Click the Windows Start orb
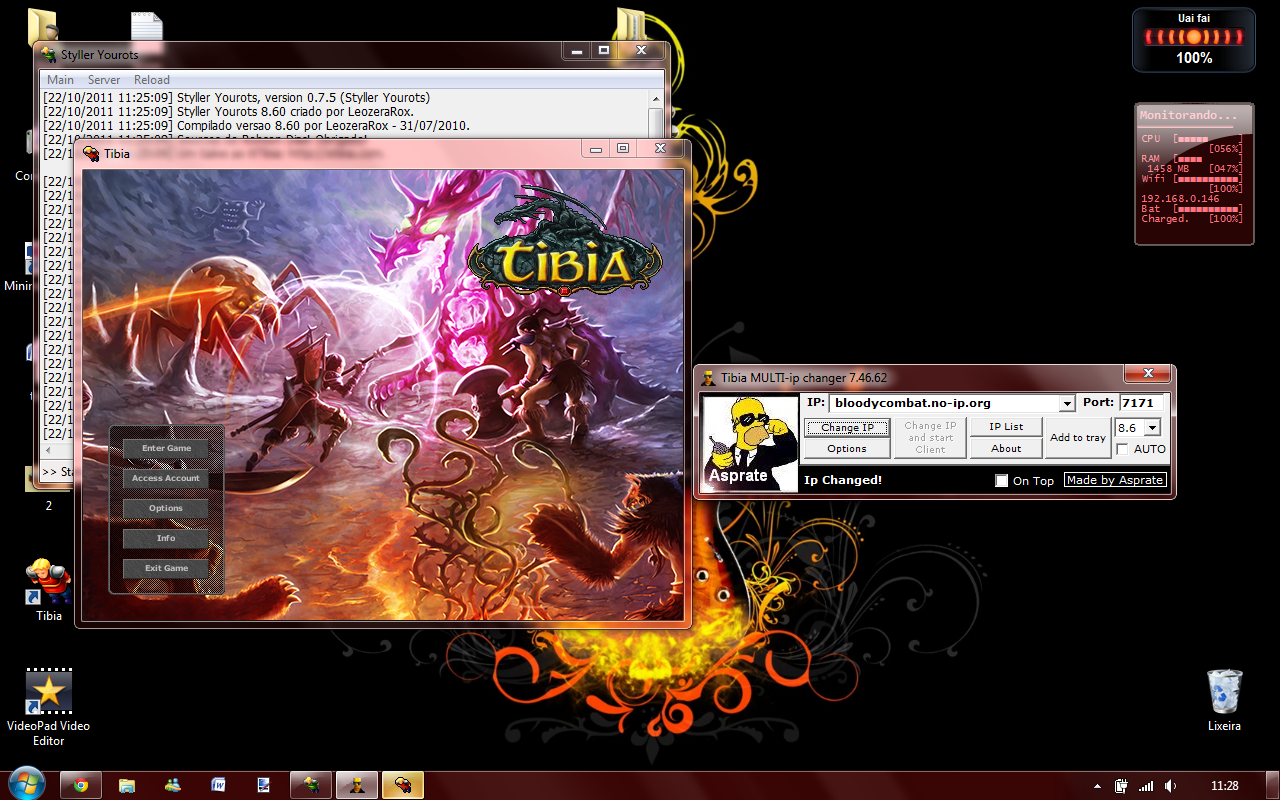 click(26, 785)
